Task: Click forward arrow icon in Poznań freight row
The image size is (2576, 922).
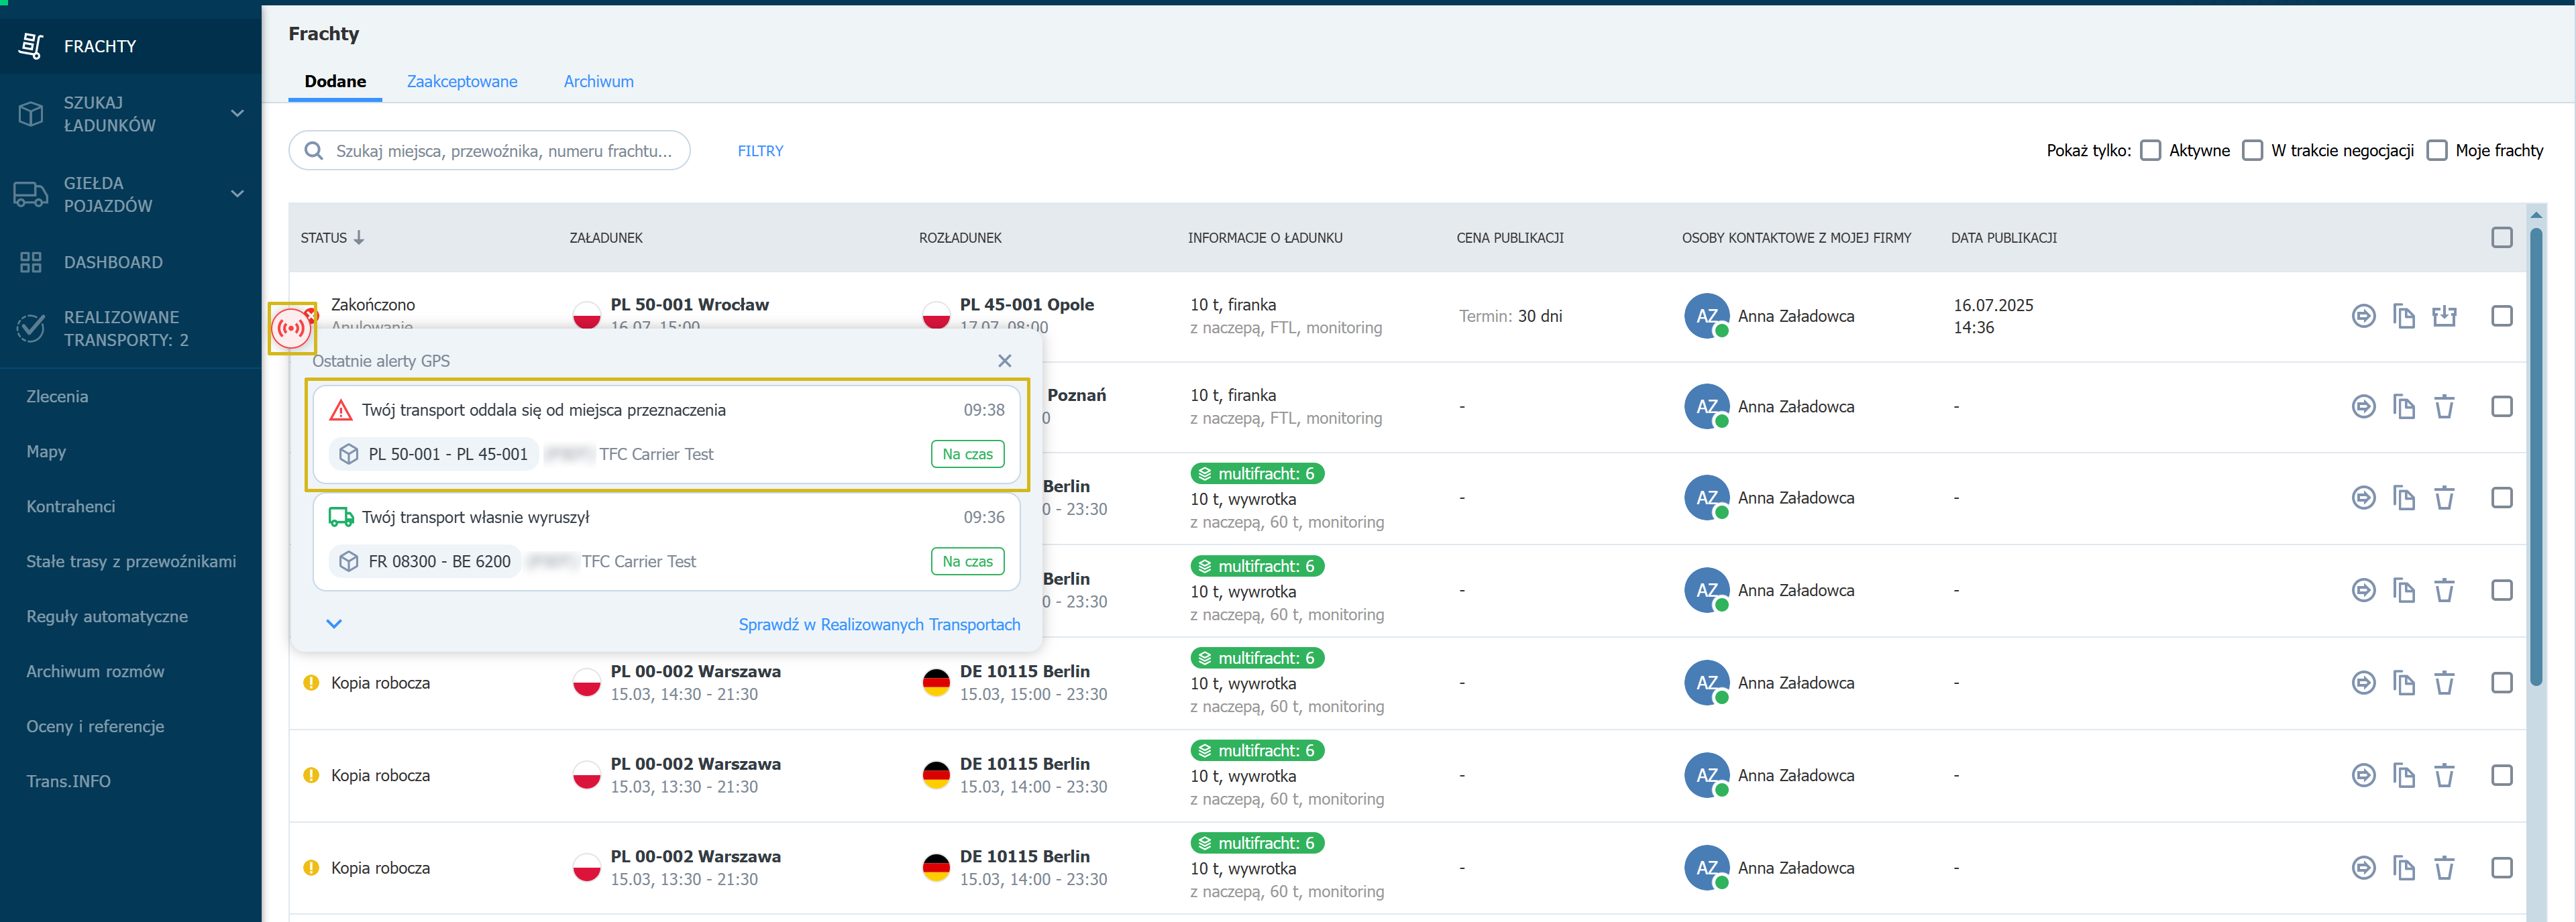Action: [x=2363, y=407]
